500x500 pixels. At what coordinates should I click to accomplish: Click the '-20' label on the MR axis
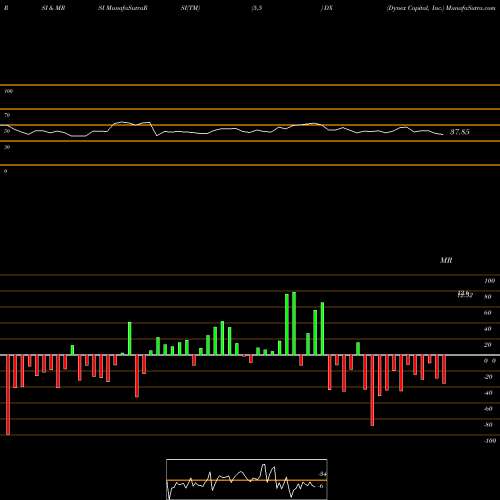coord(488,377)
